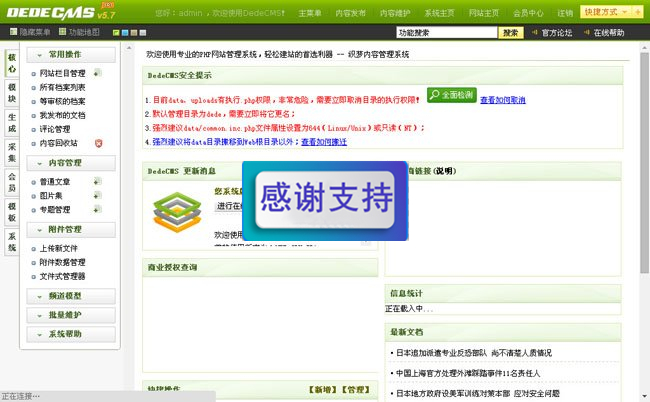Open the 主菜单 top menu
Image resolution: width=650 pixels, height=402 pixels.
click(310, 13)
